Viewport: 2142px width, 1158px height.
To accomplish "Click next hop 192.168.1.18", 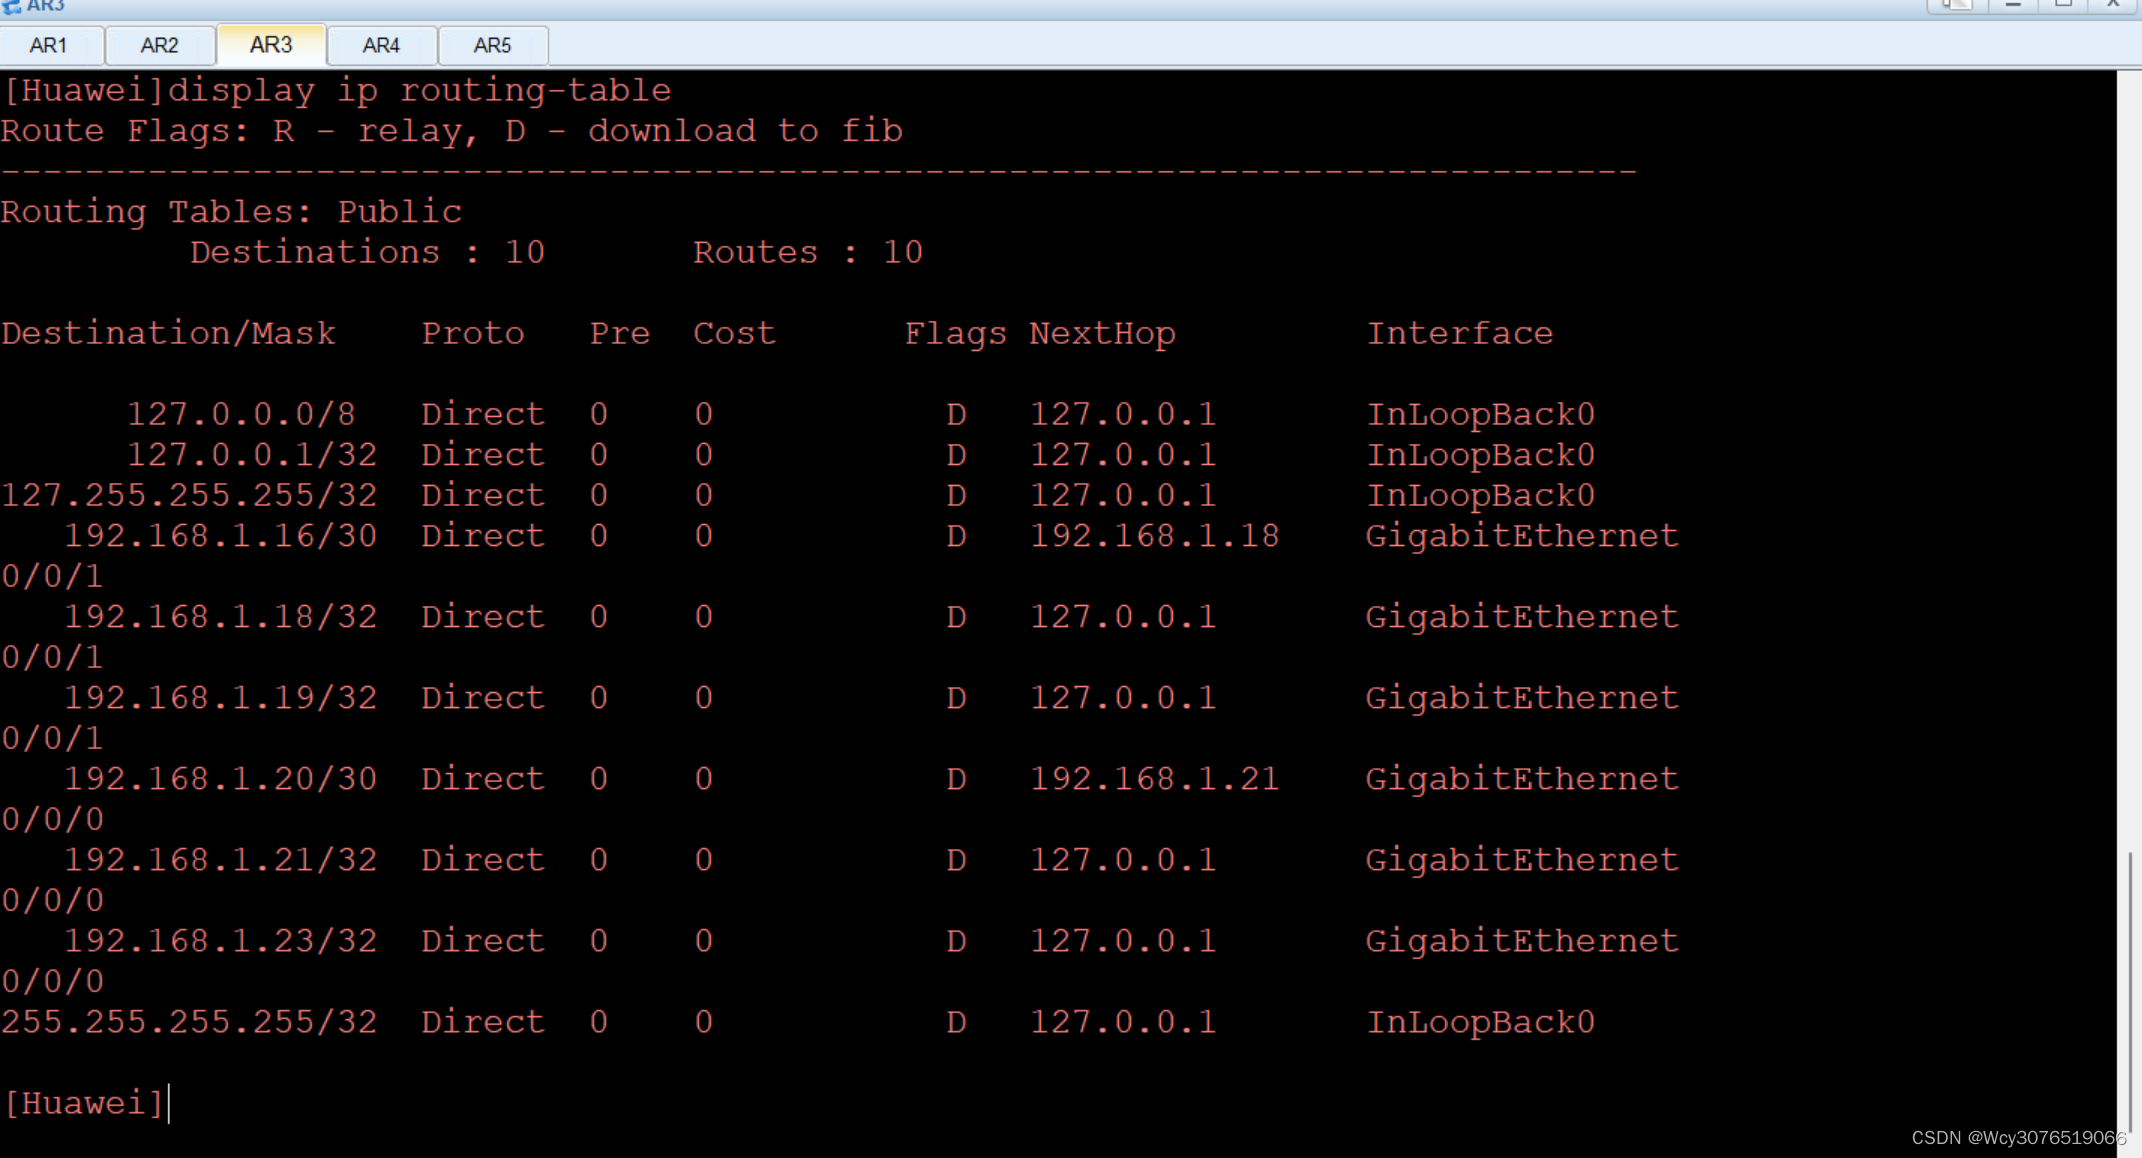I will click(1155, 536).
